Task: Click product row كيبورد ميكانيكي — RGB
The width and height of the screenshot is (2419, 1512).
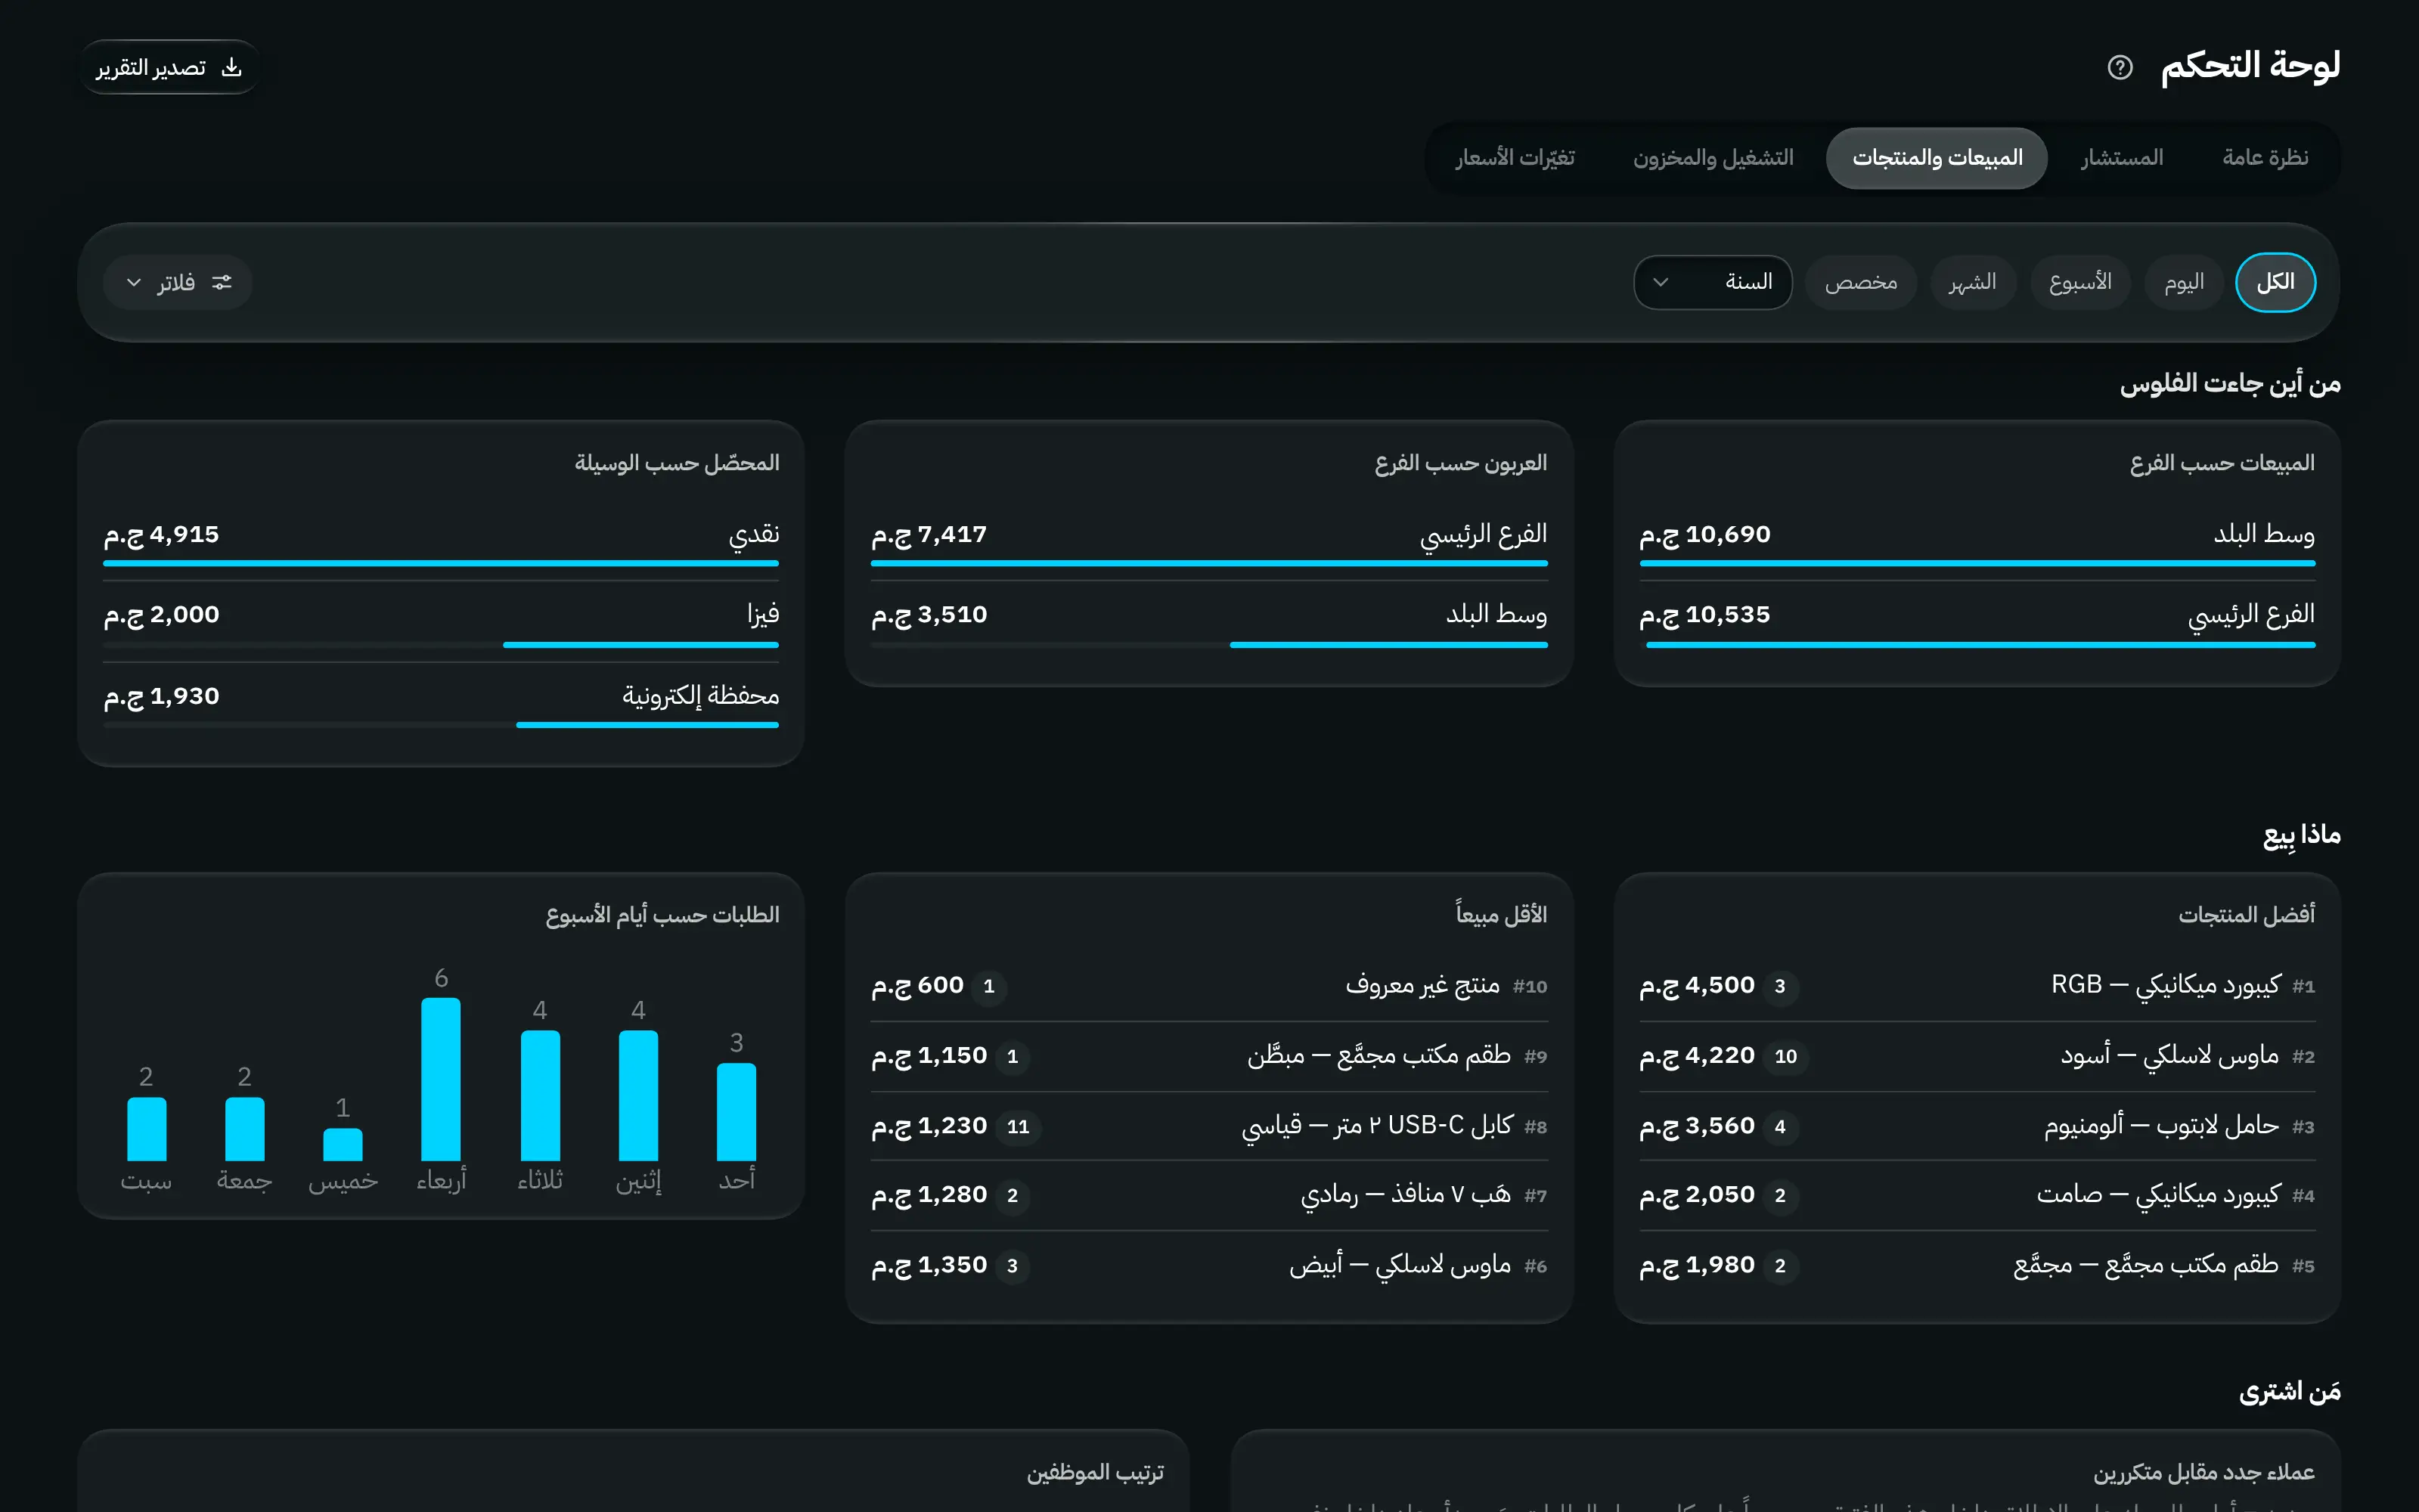Action: coord(1977,986)
